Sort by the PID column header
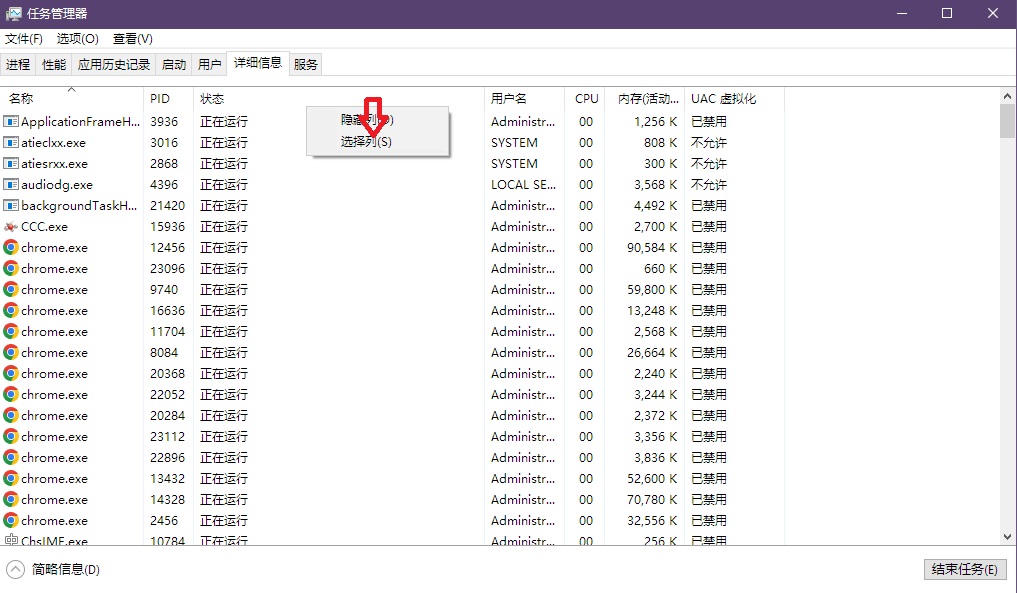1017x593 pixels. coord(160,99)
